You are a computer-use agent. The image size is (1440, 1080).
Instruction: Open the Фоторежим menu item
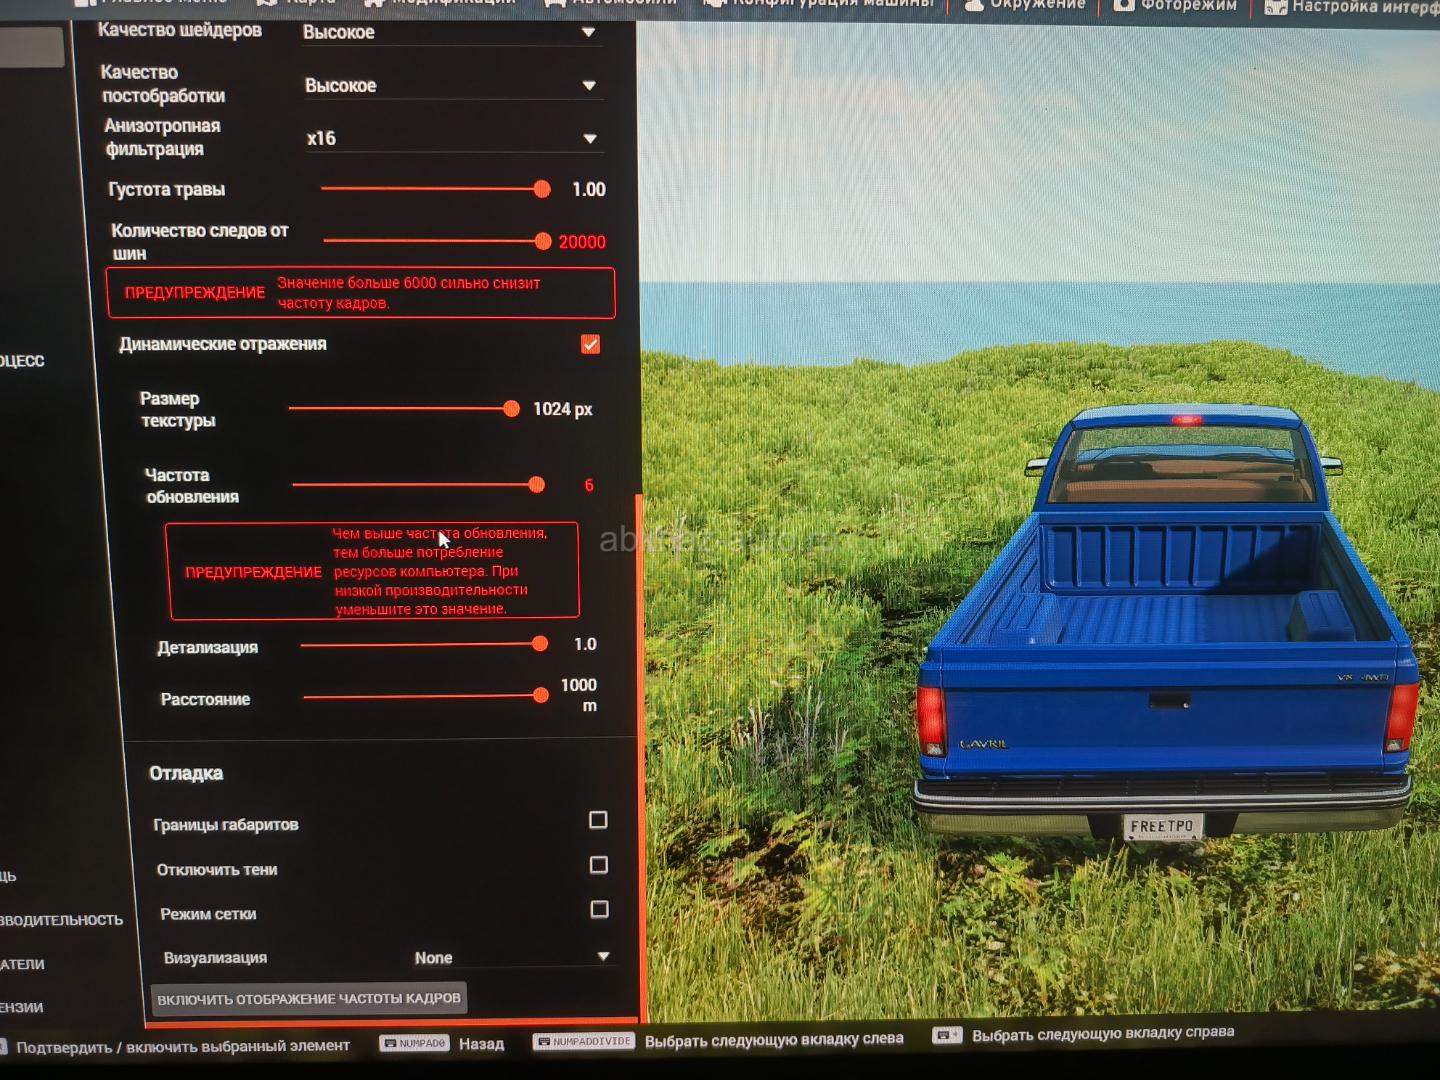(x=1188, y=5)
